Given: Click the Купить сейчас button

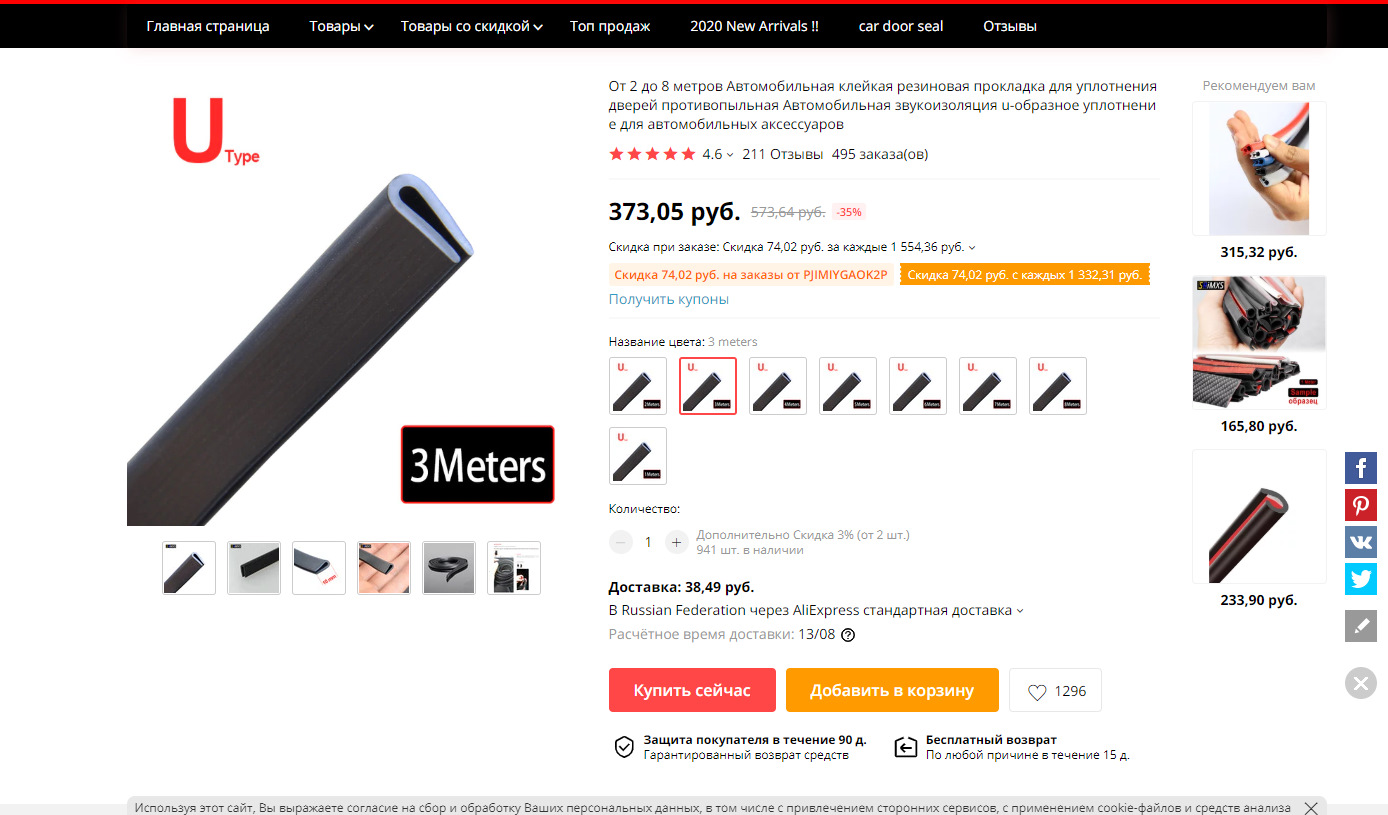Looking at the screenshot, I should pos(692,690).
